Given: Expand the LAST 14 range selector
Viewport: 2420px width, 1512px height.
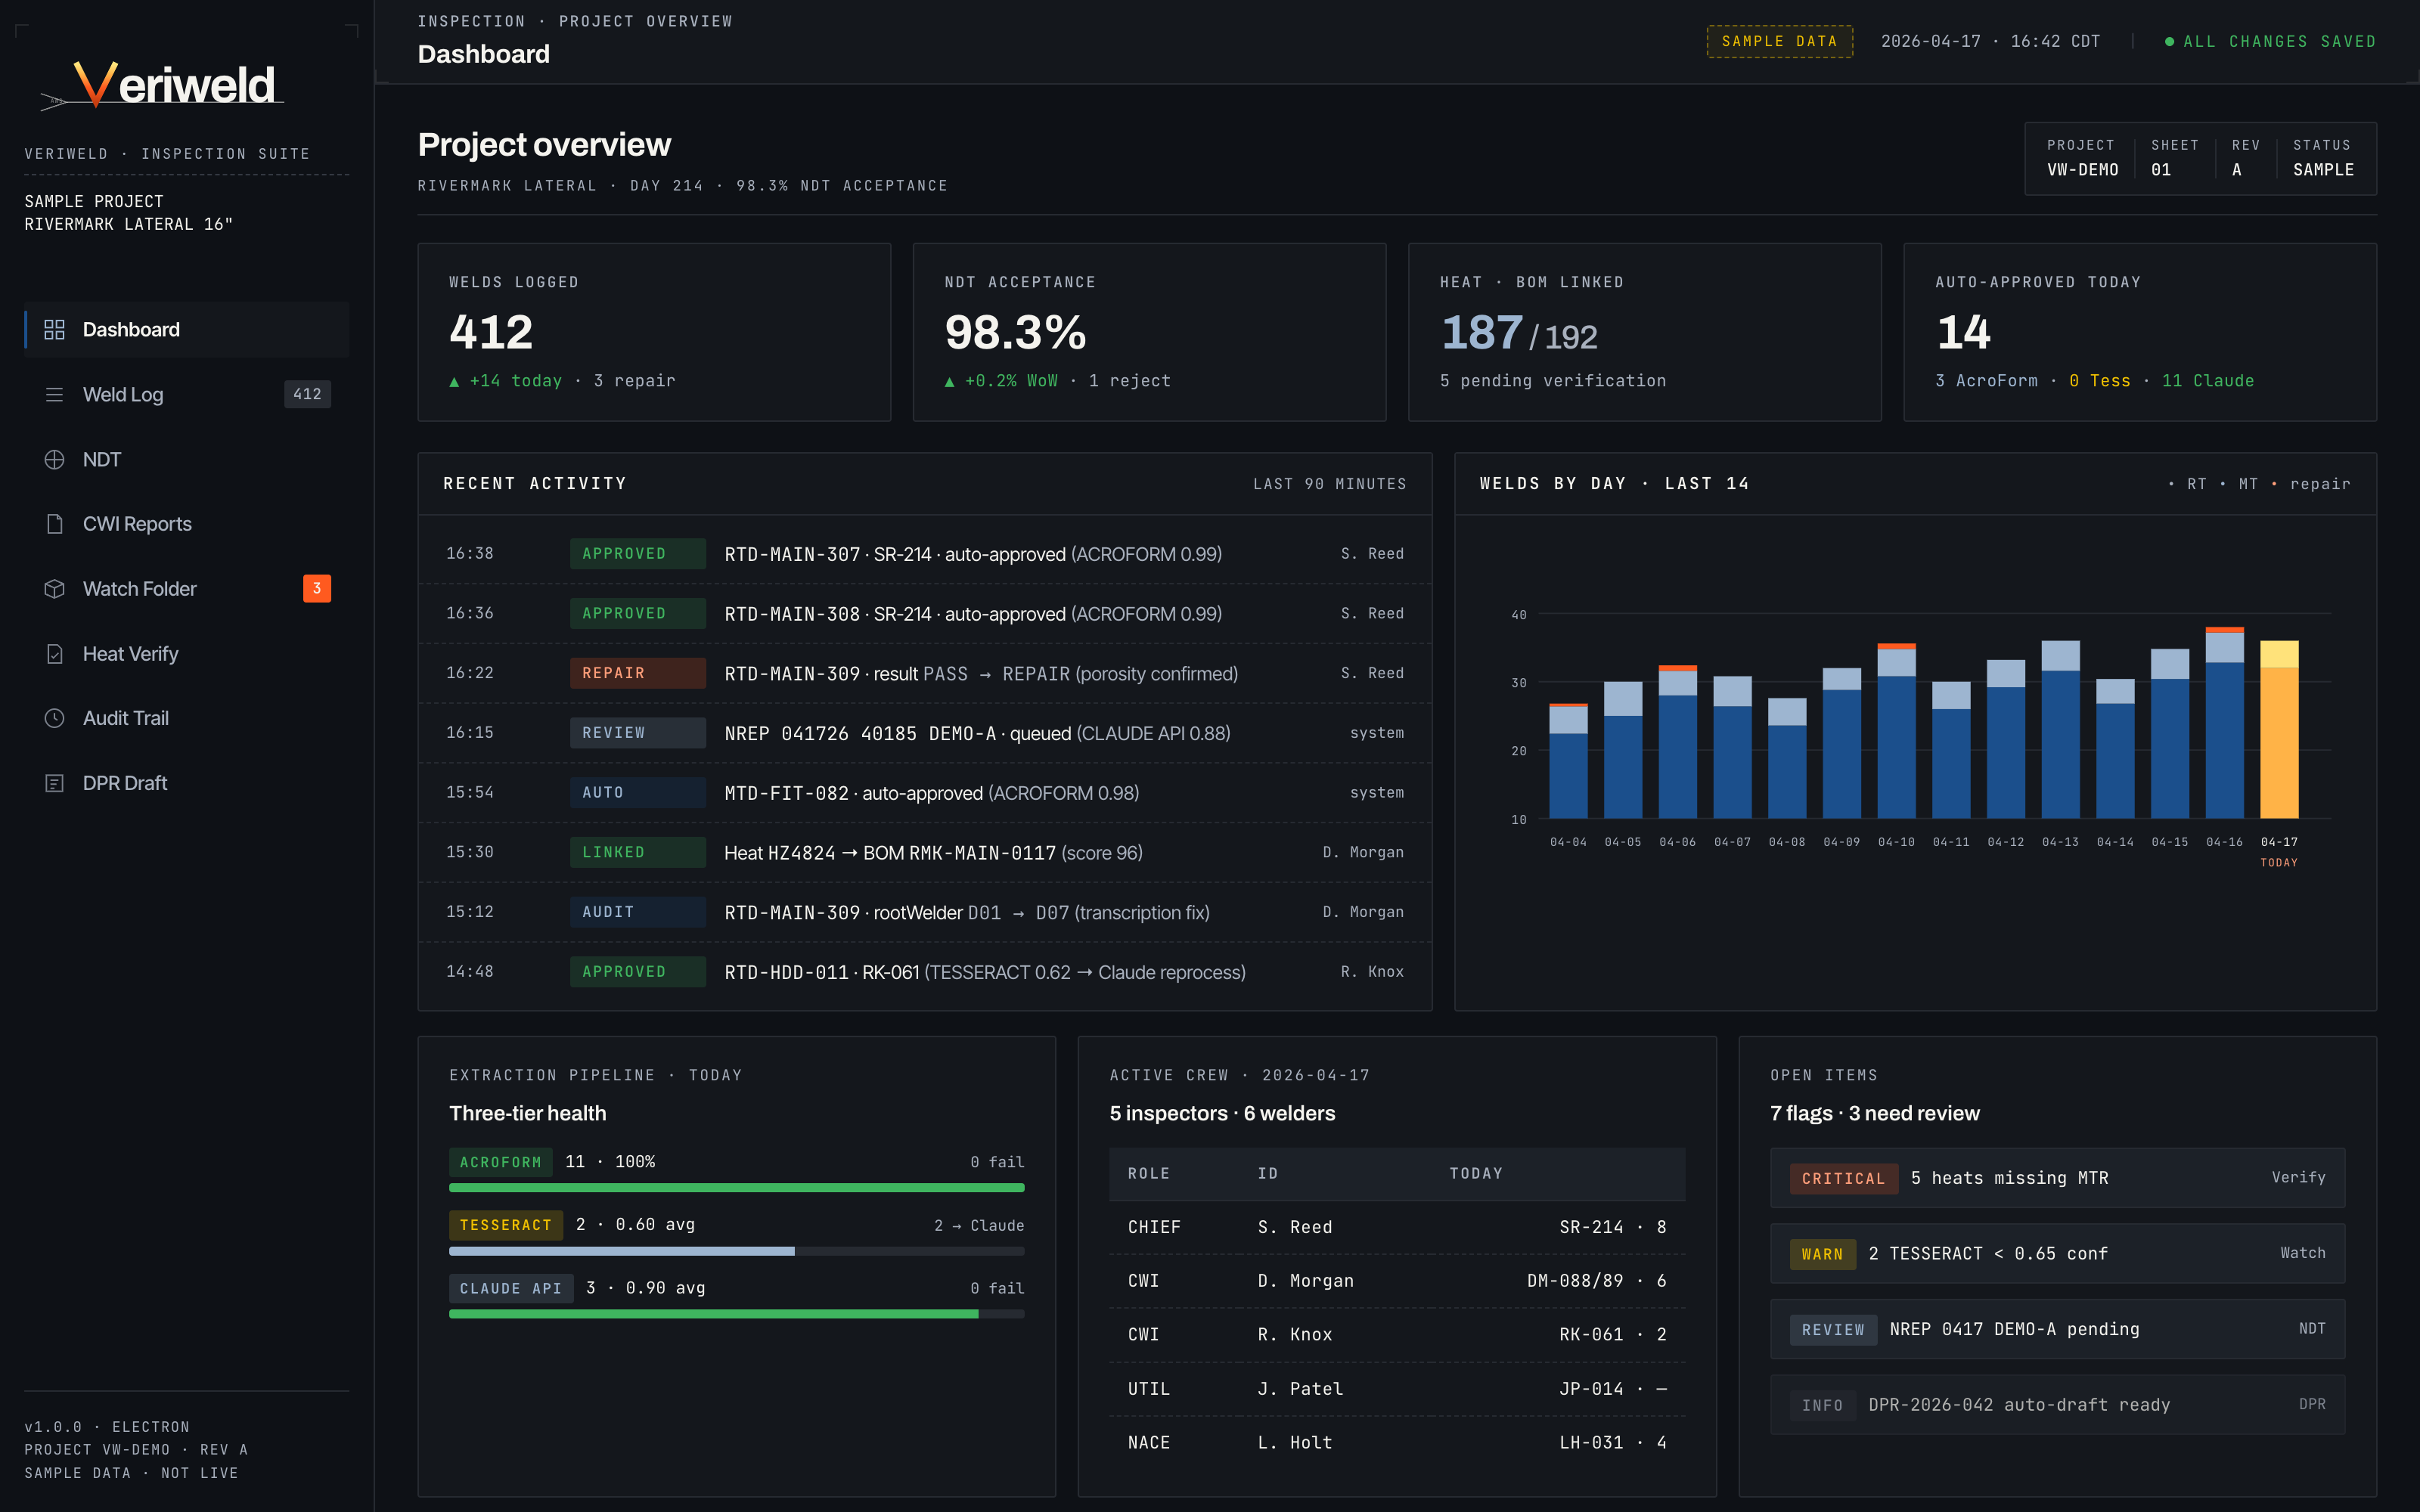Looking at the screenshot, I should pyautogui.click(x=1707, y=483).
